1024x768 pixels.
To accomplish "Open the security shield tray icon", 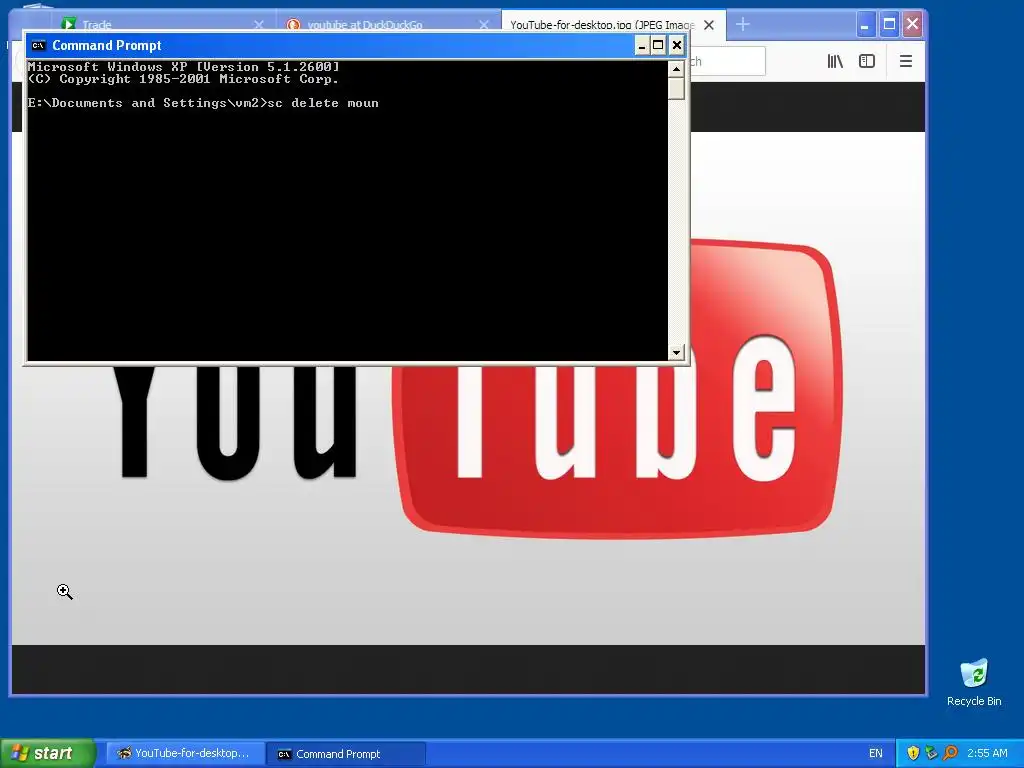I will [913, 754].
